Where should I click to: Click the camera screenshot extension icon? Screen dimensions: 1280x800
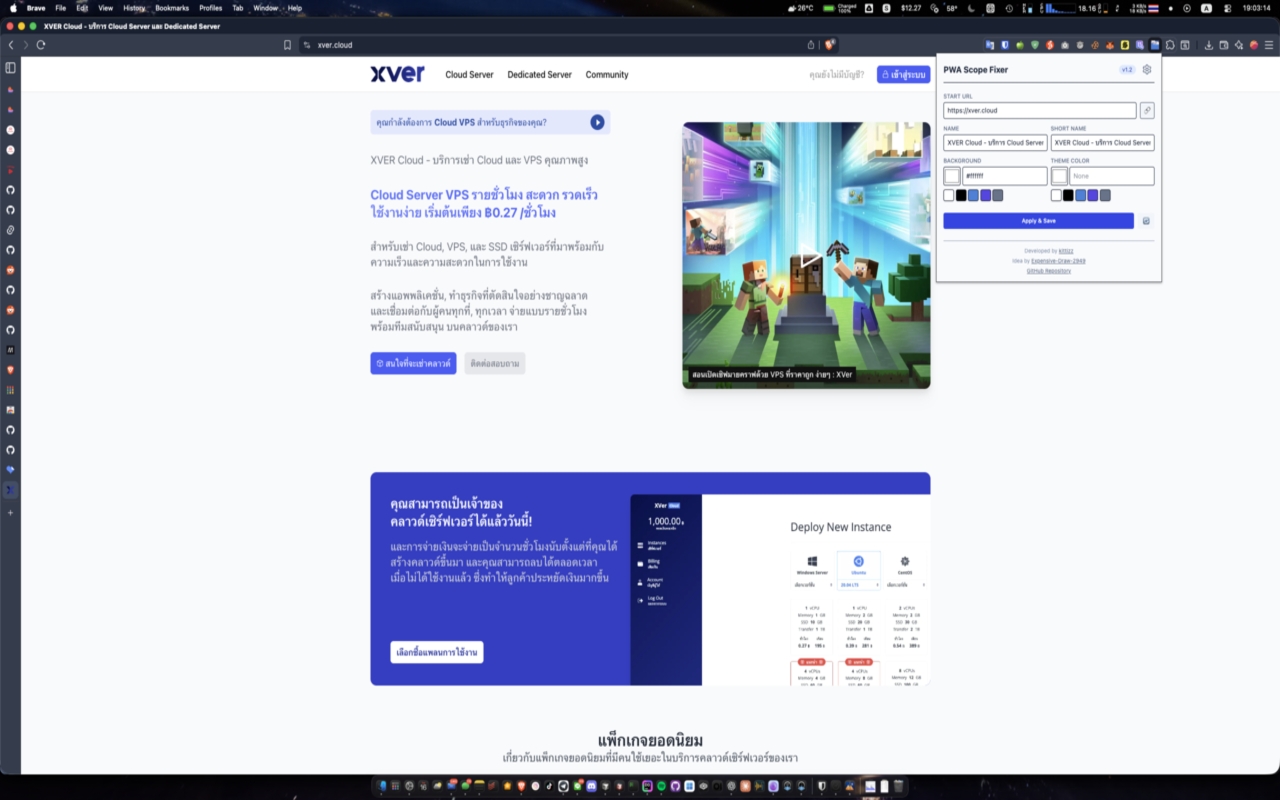[1065, 45]
